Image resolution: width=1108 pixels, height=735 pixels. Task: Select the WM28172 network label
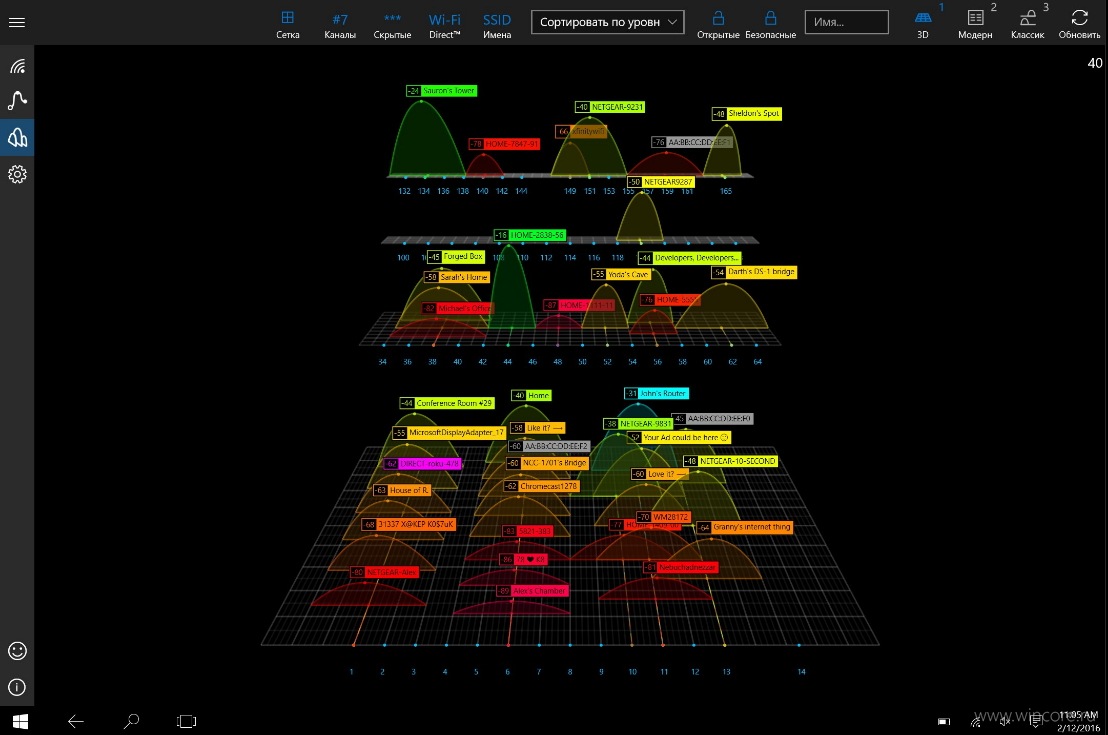pyautogui.click(x=663, y=517)
